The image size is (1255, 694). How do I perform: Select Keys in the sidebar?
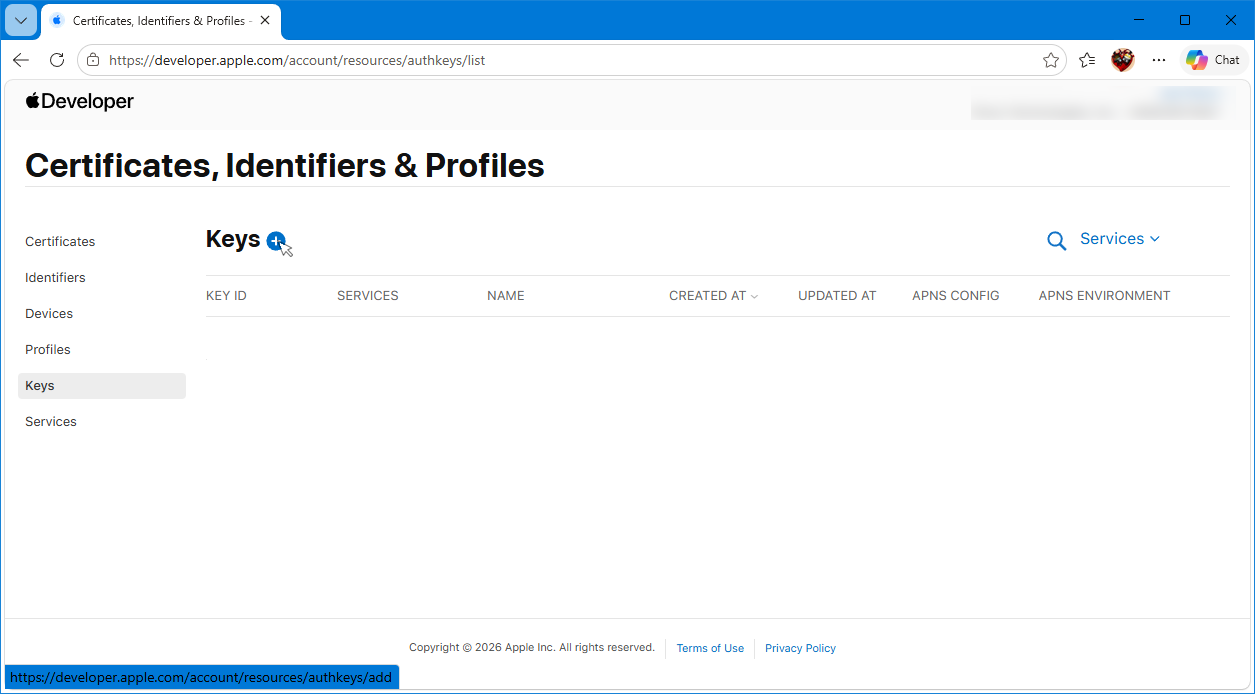pyautogui.click(x=102, y=386)
